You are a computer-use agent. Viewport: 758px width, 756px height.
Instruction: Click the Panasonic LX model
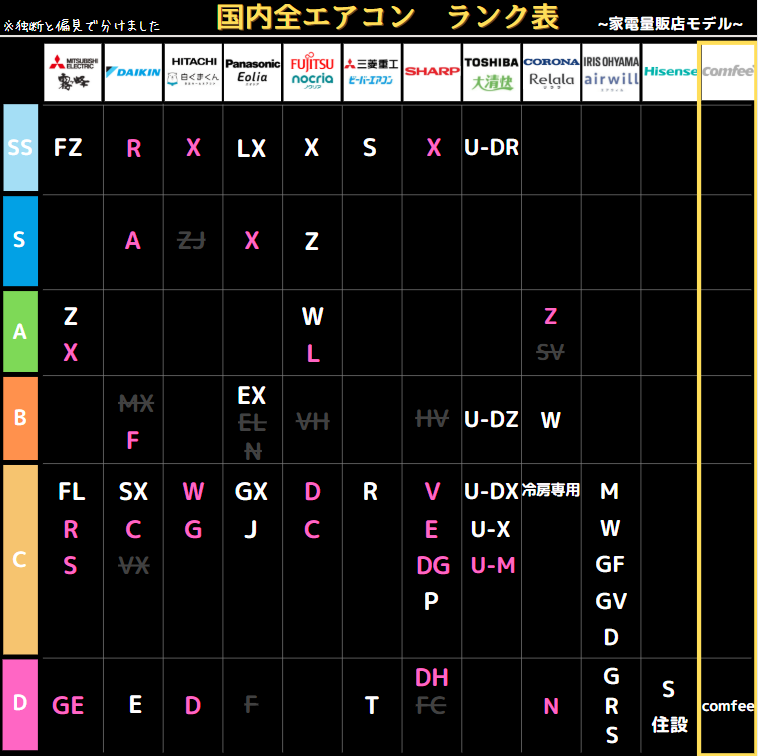tap(251, 148)
